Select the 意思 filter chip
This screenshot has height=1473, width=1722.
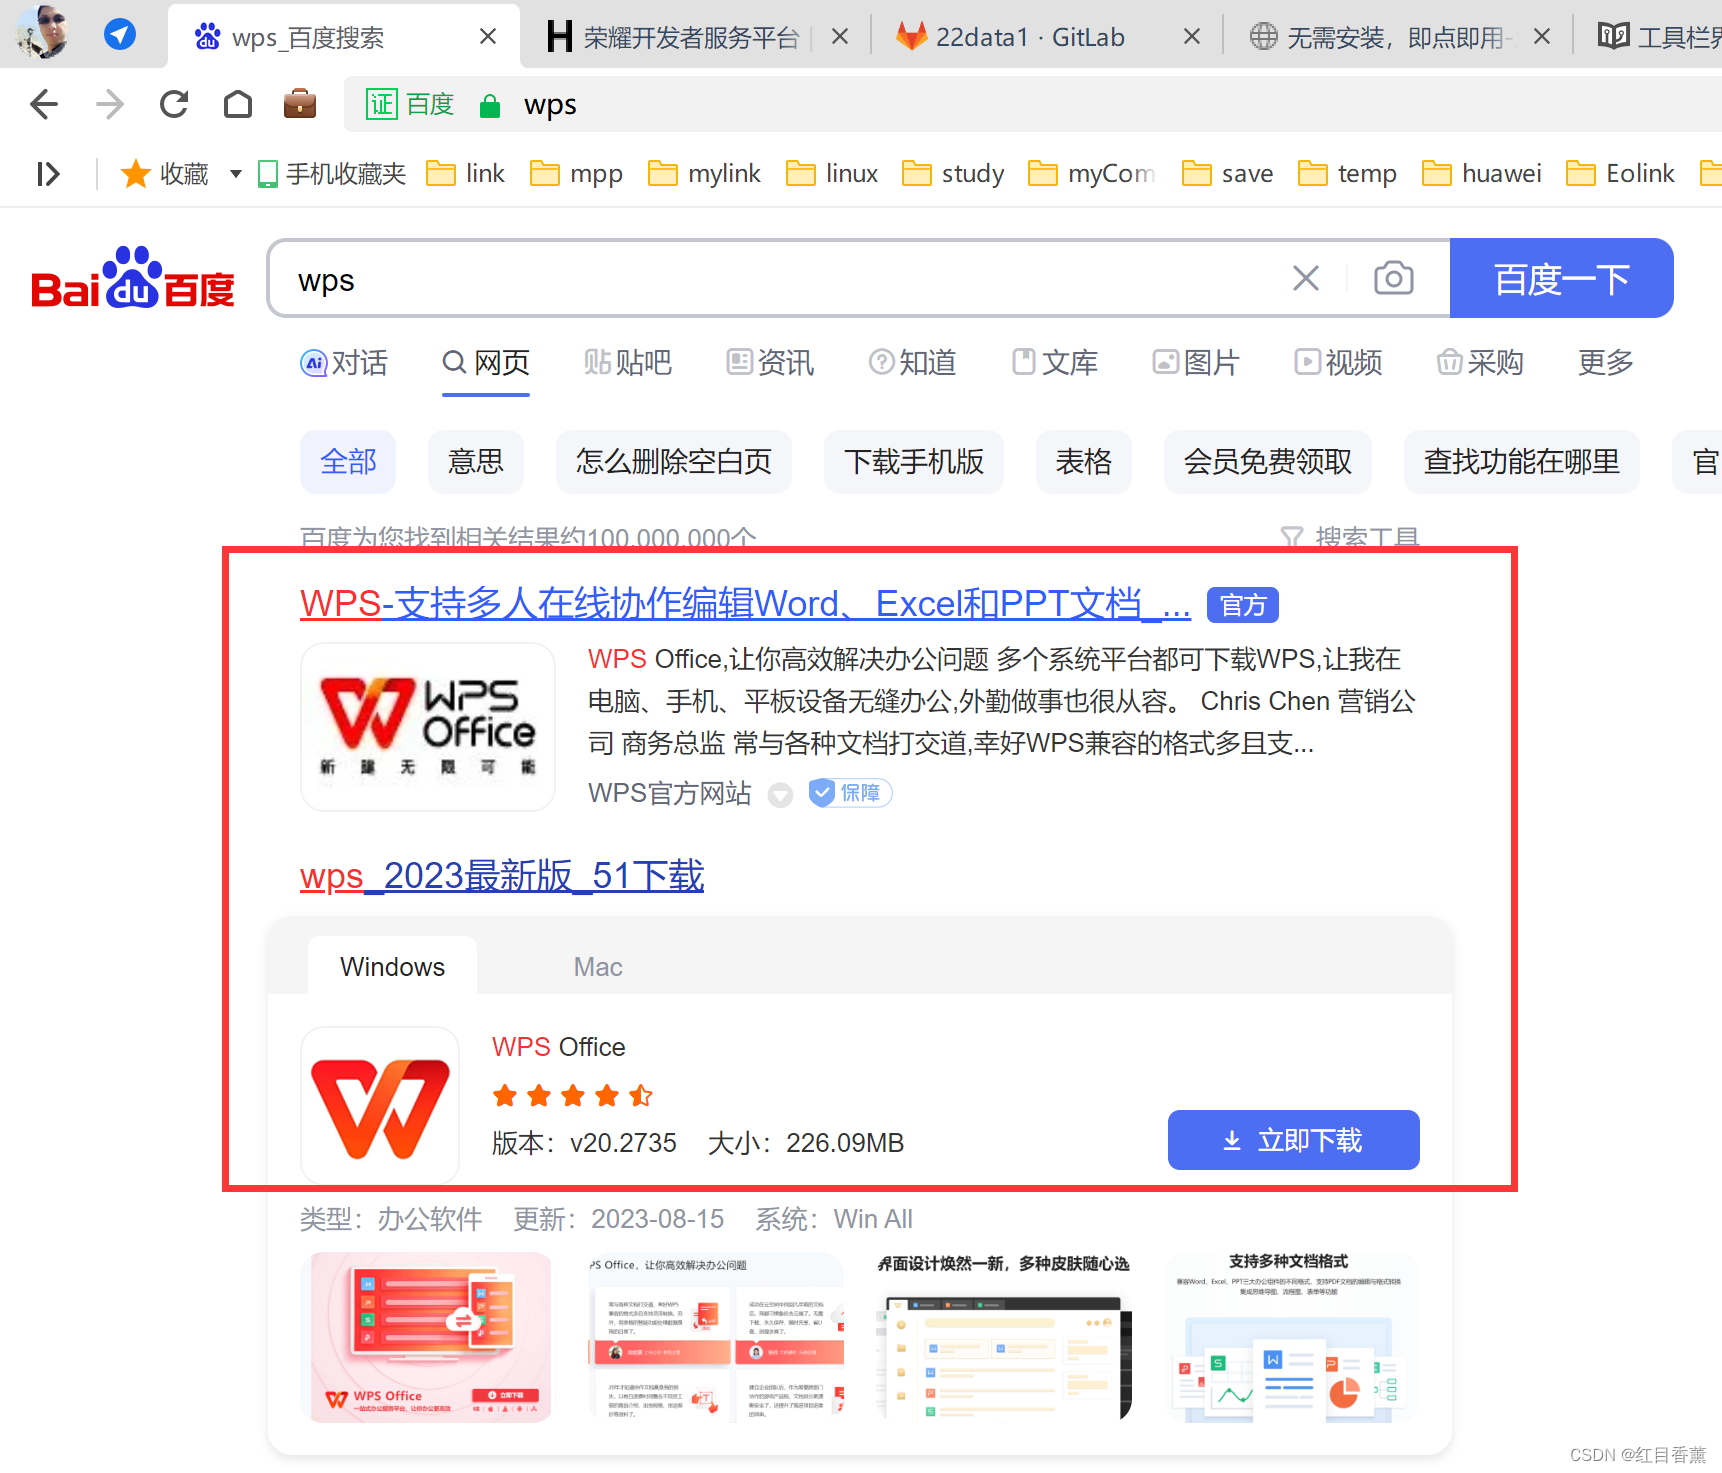point(476,462)
